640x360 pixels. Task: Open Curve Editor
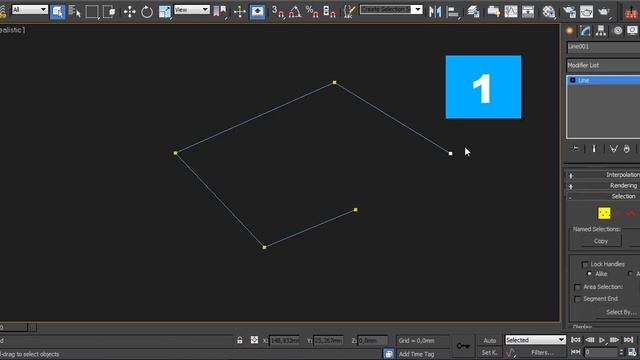pyautogui.click(x=511, y=11)
